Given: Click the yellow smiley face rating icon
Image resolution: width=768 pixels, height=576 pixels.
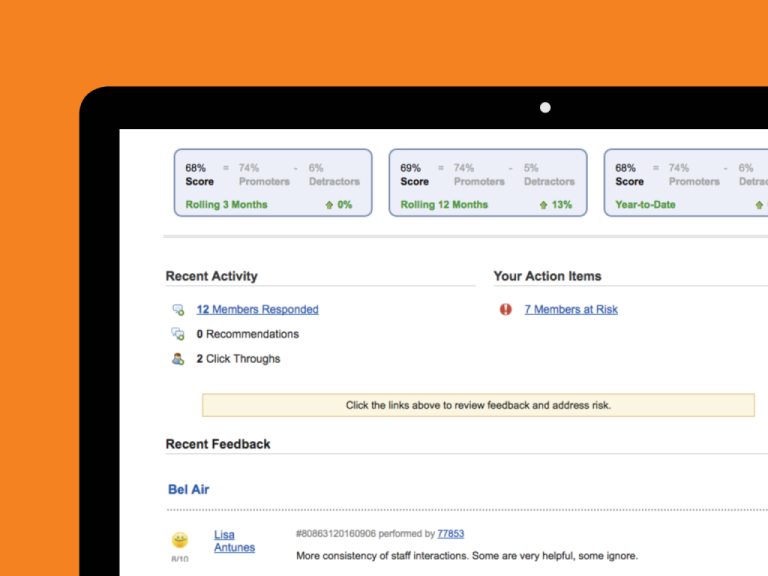Looking at the screenshot, I should [x=180, y=540].
